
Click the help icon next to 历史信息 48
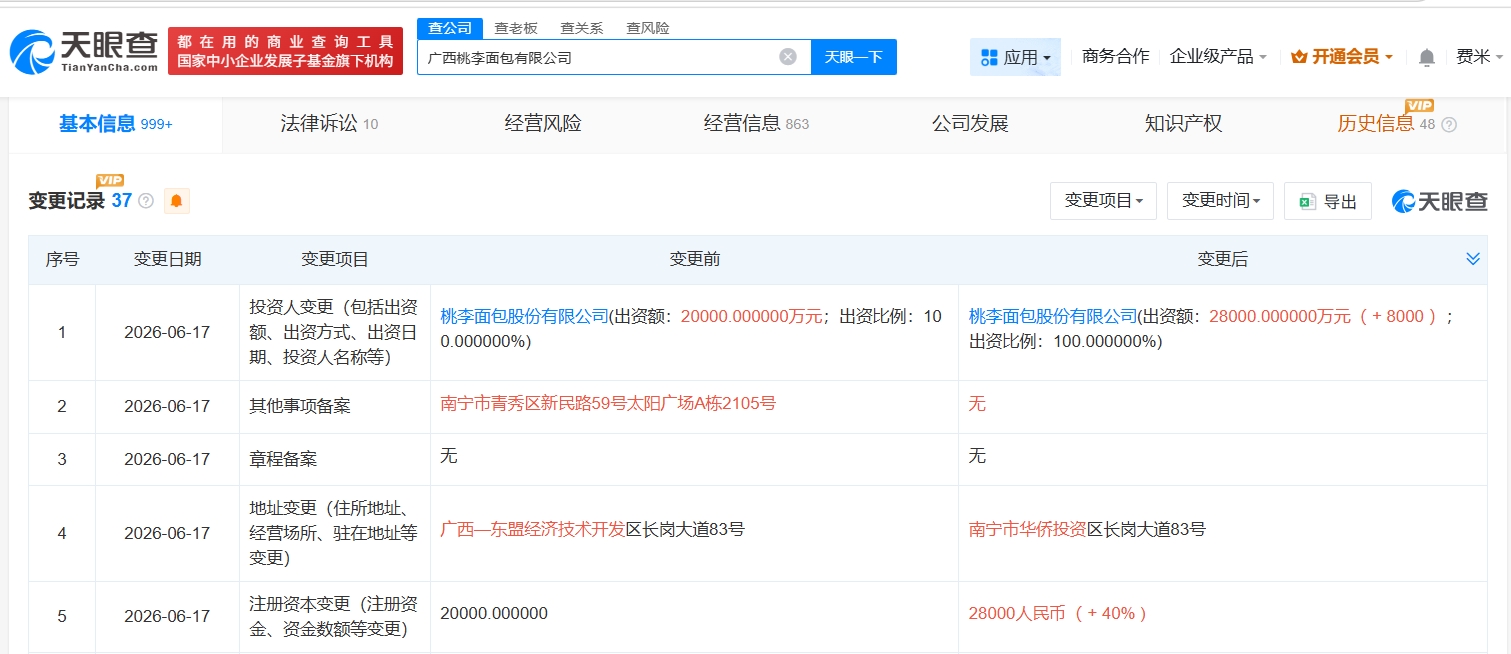tap(1449, 125)
